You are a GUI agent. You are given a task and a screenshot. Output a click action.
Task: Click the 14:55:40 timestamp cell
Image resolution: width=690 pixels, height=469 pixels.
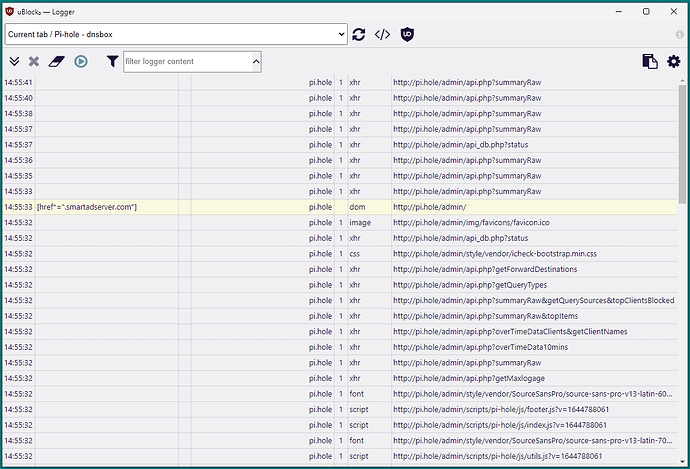tap(18, 98)
